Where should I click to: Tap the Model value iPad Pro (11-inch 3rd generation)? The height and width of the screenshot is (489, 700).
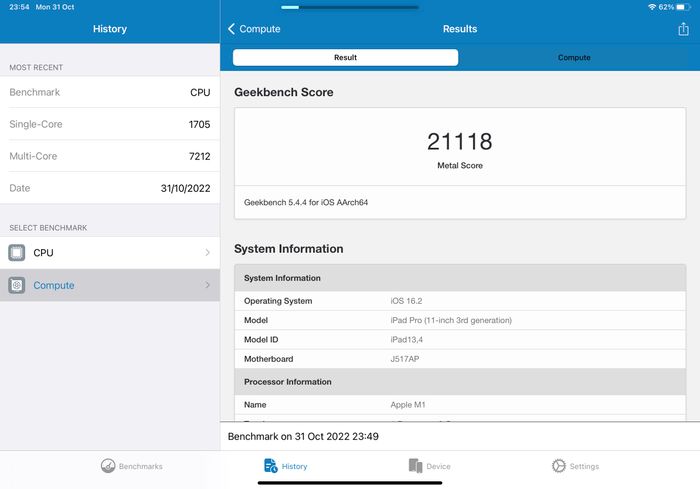451,320
